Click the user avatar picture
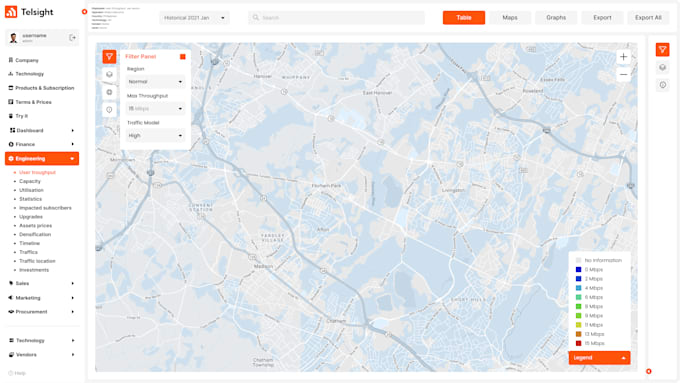680x383 pixels. click(13, 38)
